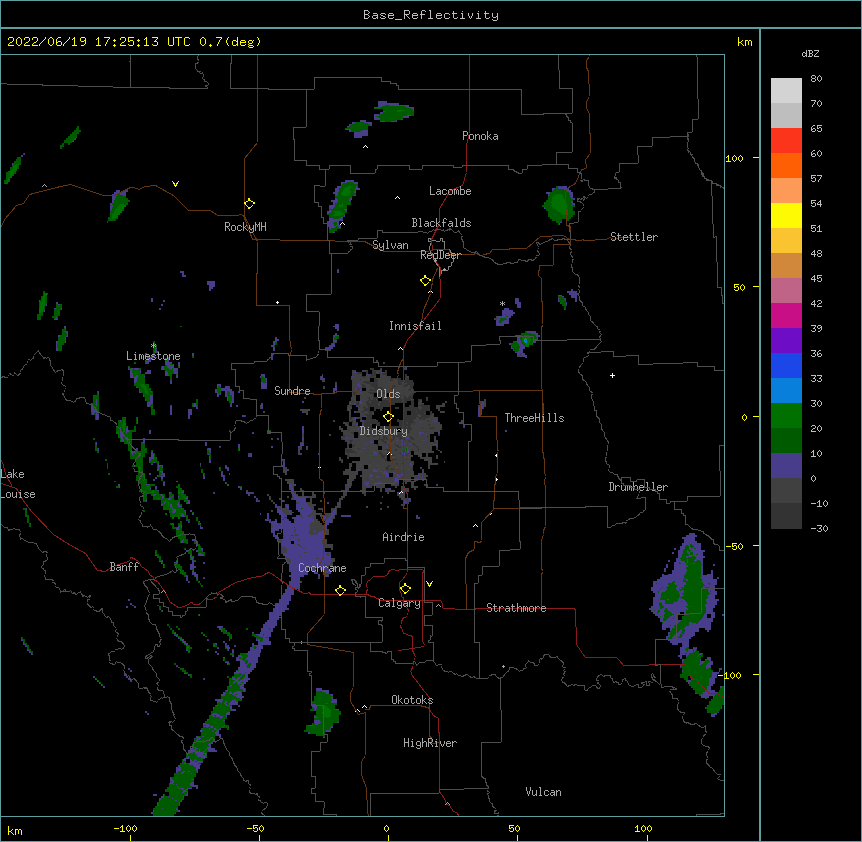Click the green echo southwest of Okotoks
This screenshot has height=842, width=862.
tap(323, 712)
